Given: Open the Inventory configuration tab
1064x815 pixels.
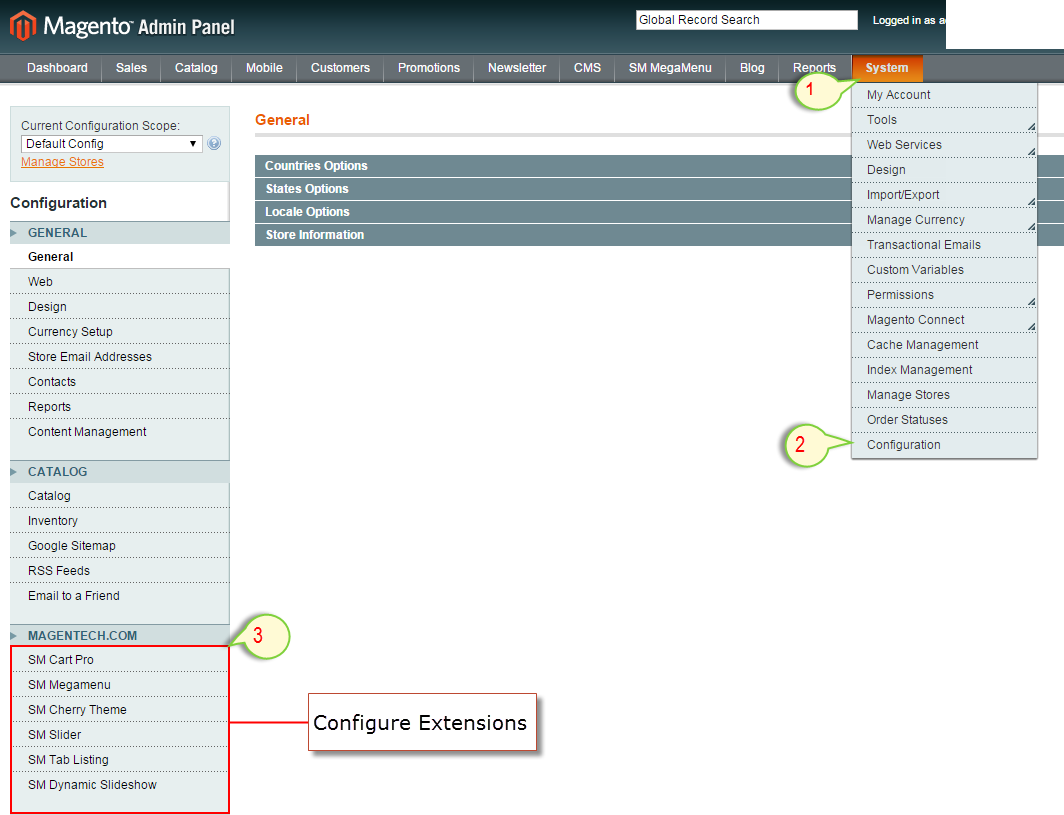Looking at the screenshot, I should tap(119, 521).
